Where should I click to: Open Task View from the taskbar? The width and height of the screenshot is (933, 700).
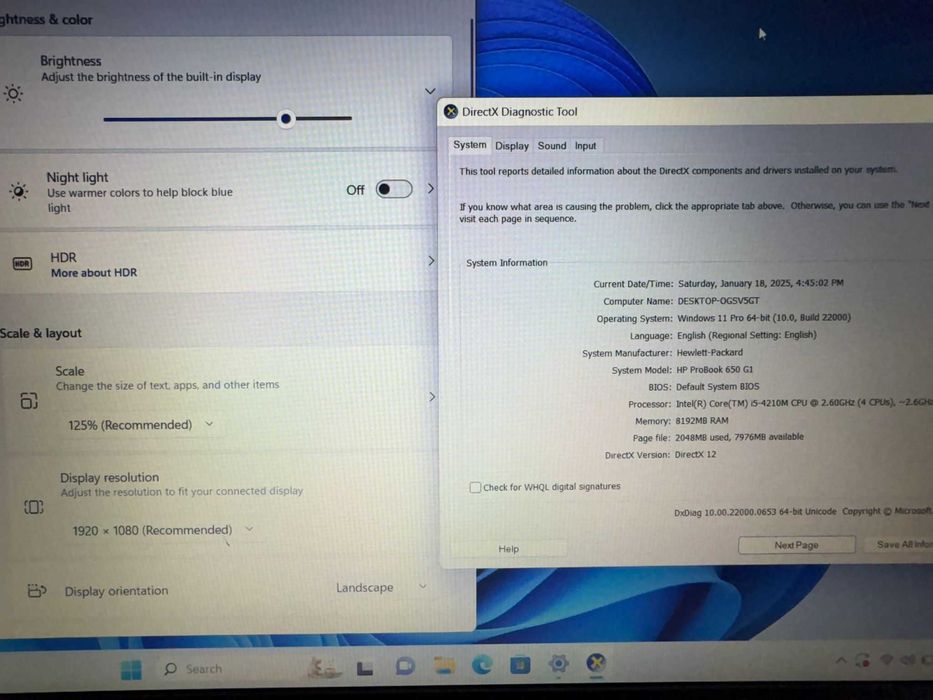coord(365,668)
